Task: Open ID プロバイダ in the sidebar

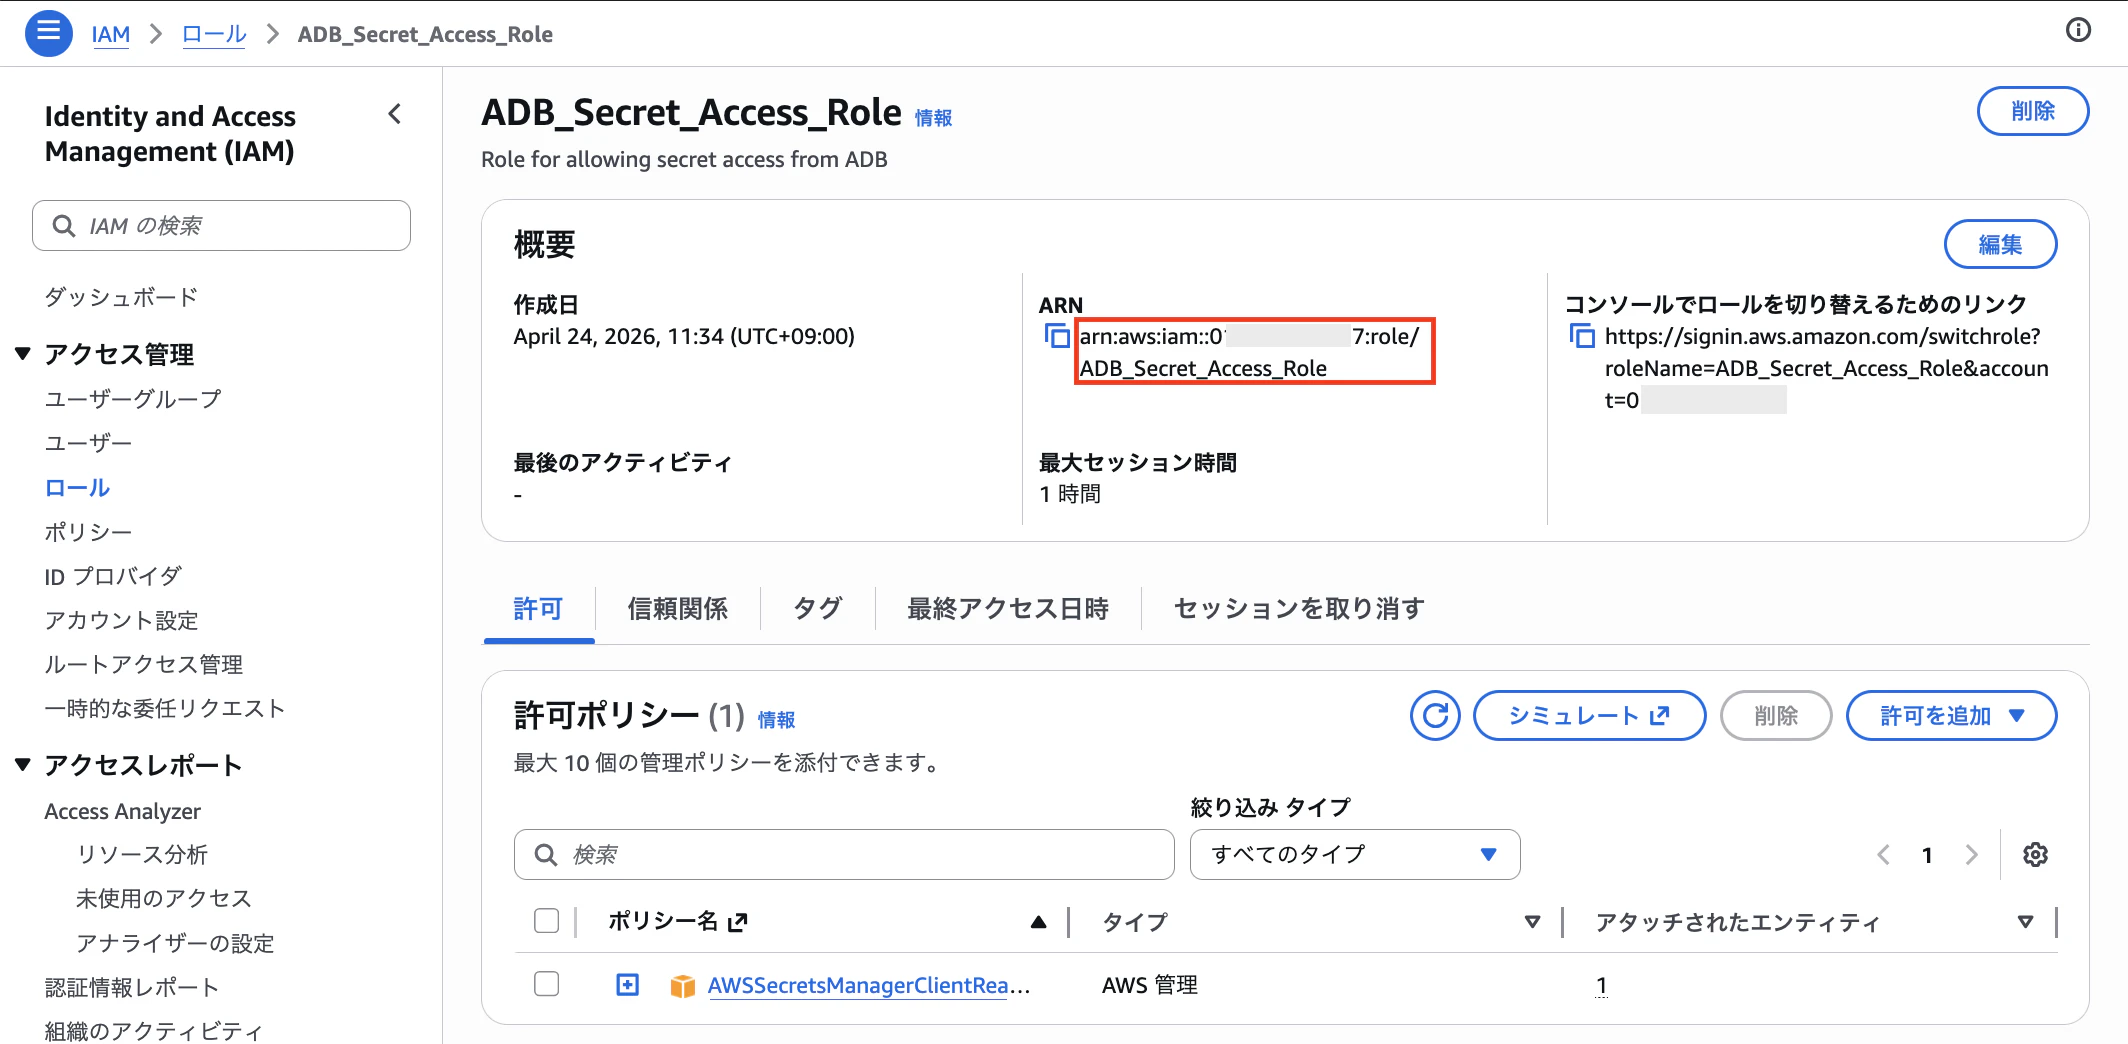Action: (x=113, y=576)
